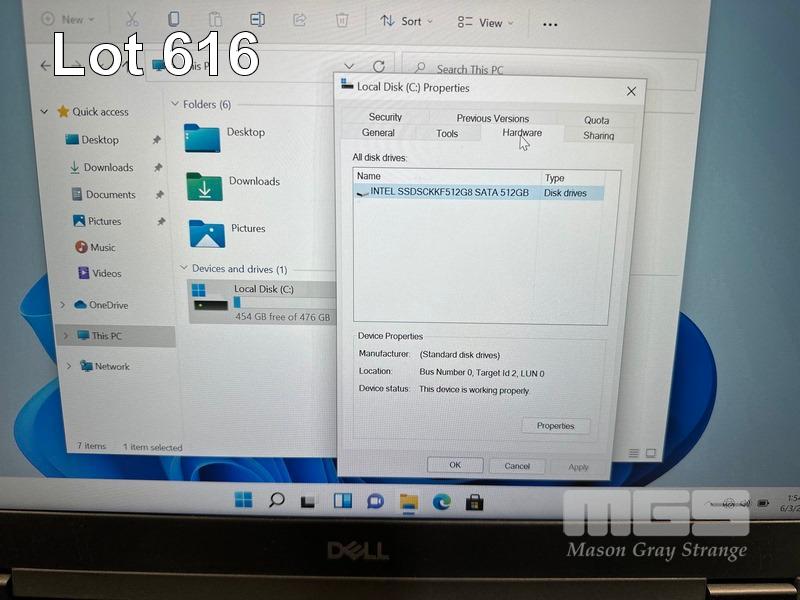Open the Sort dropdown menu
The image size is (800, 600).
(x=406, y=21)
